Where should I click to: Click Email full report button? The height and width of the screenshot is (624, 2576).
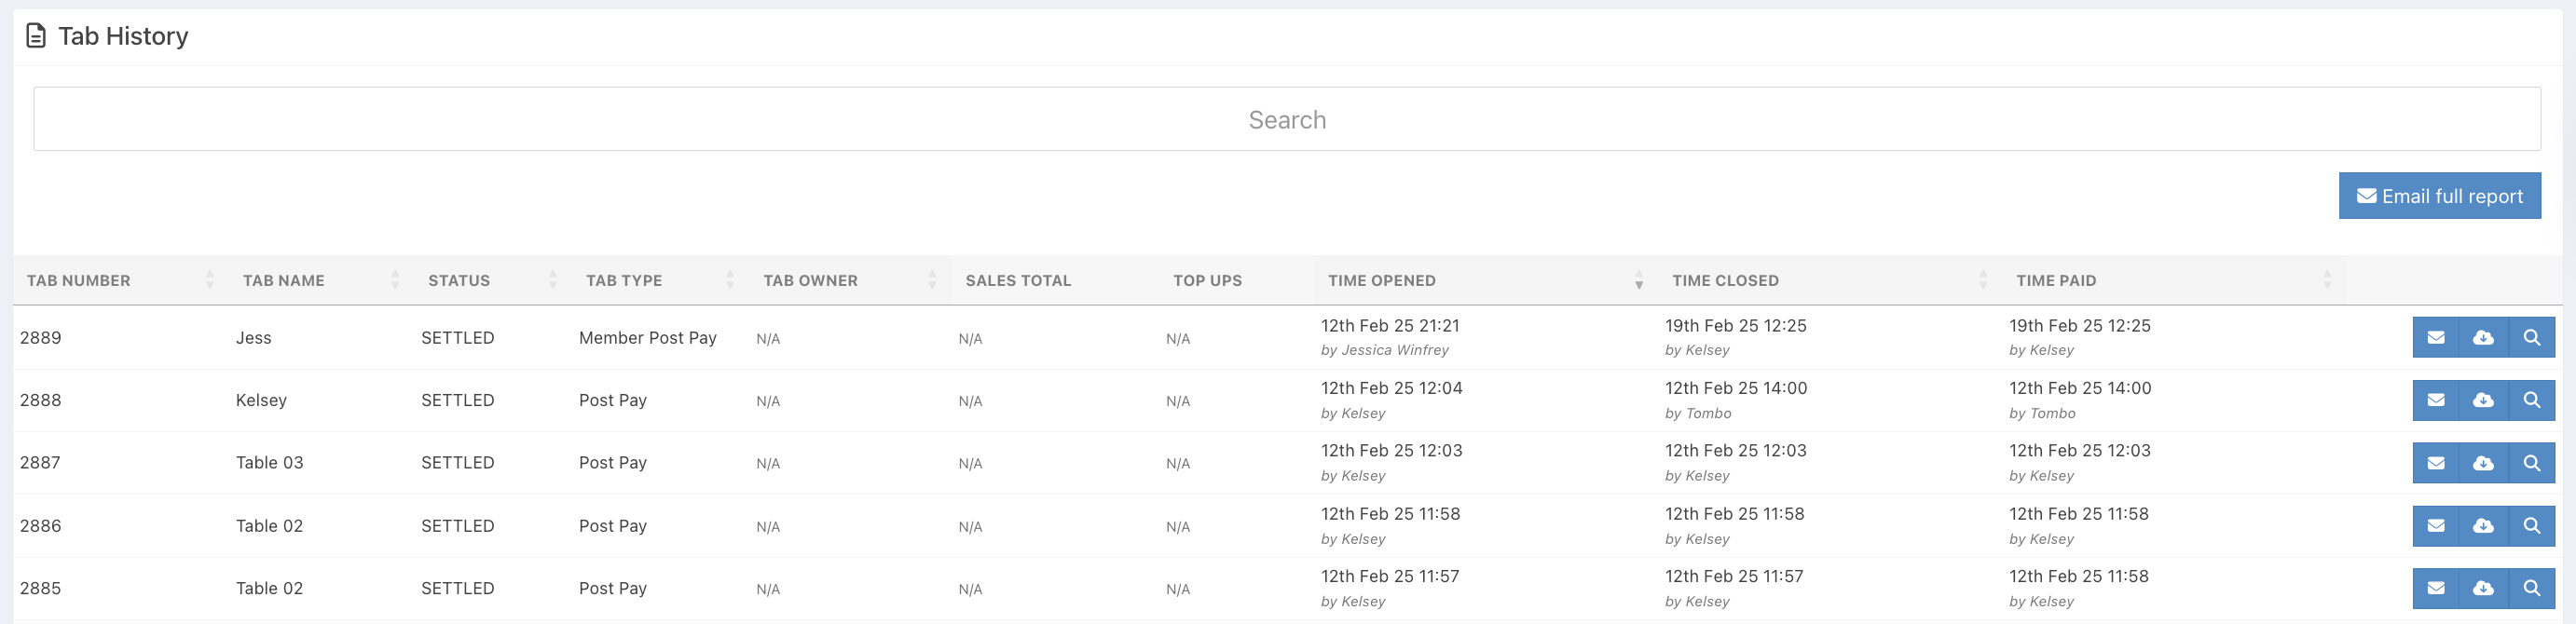click(x=2439, y=196)
